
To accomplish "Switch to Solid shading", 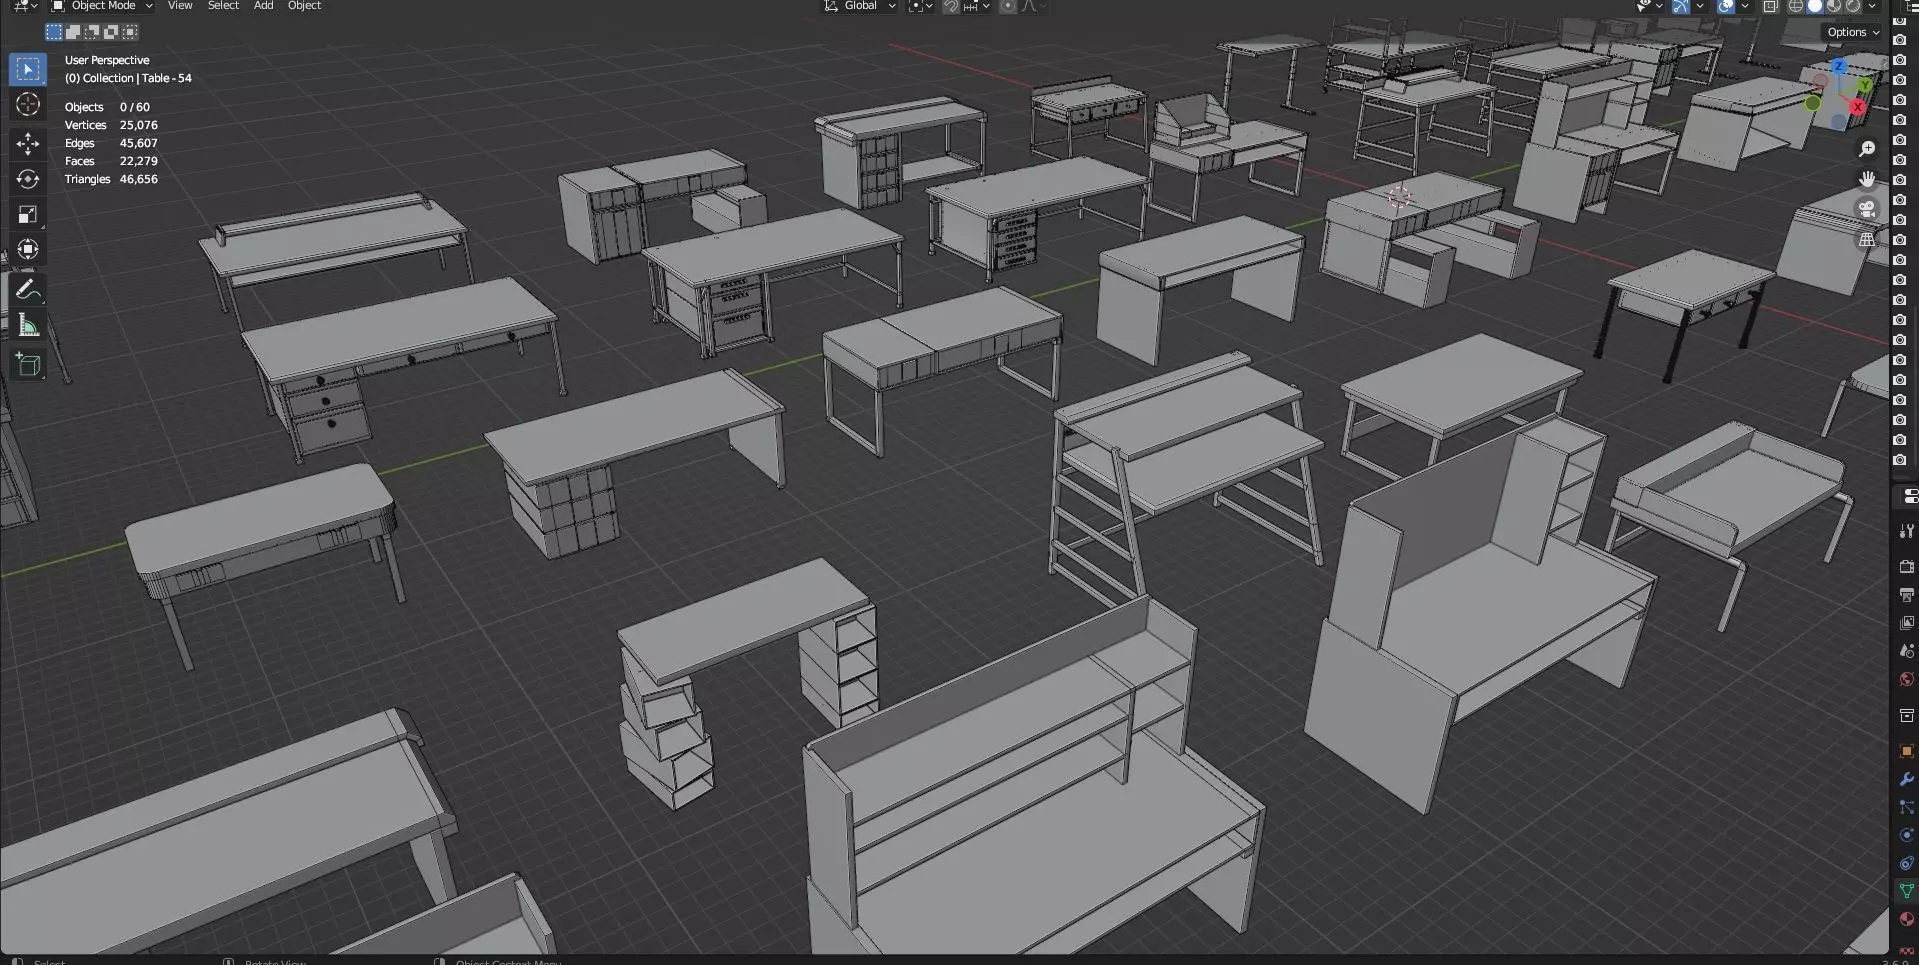I will tap(1815, 6).
